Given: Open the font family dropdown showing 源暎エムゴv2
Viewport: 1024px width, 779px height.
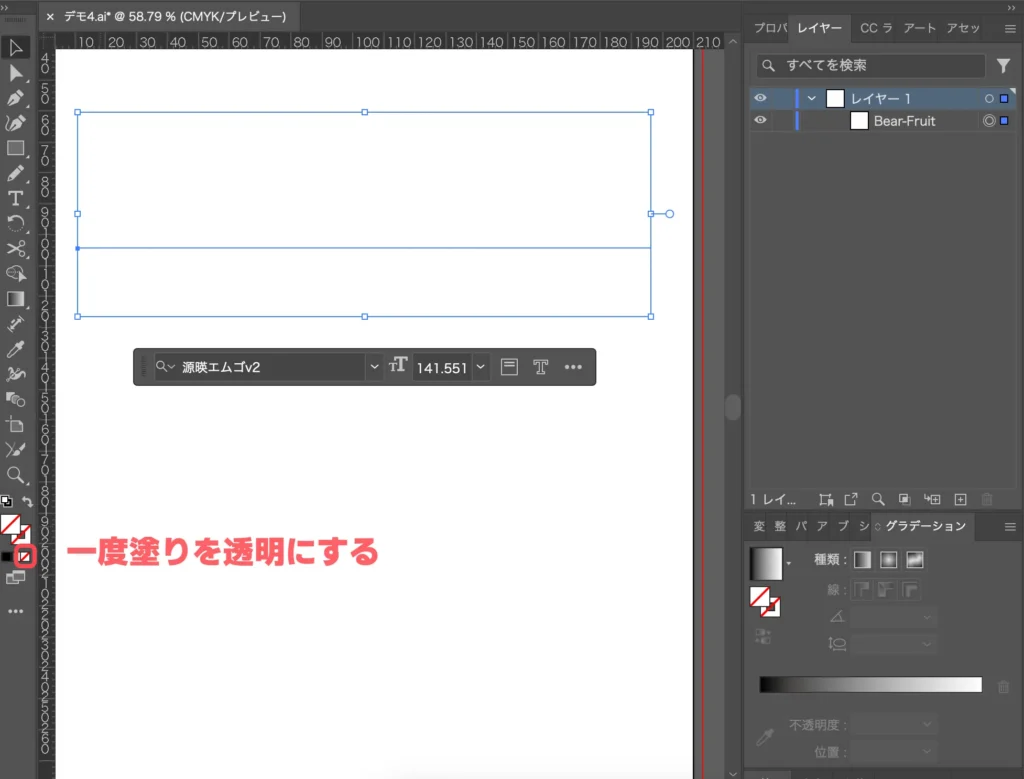Looking at the screenshot, I should [374, 367].
